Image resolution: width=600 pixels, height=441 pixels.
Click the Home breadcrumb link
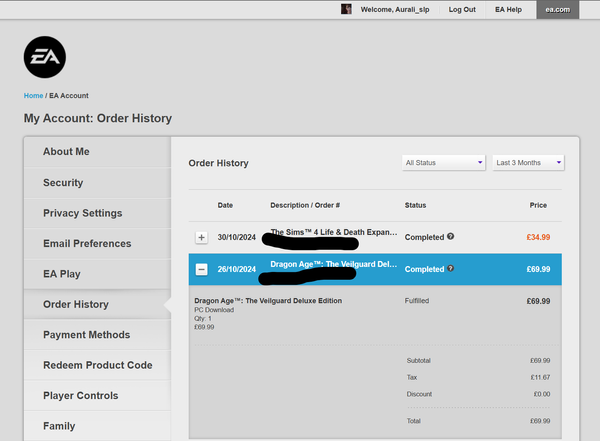click(x=33, y=96)
